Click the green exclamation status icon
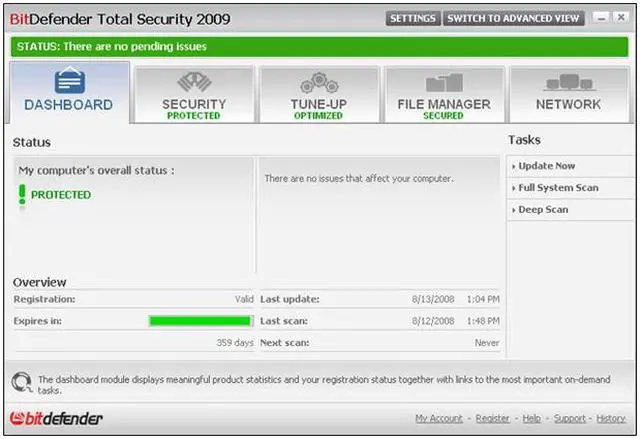The width and height of the screenshot is (640, 439). (22, 195)
